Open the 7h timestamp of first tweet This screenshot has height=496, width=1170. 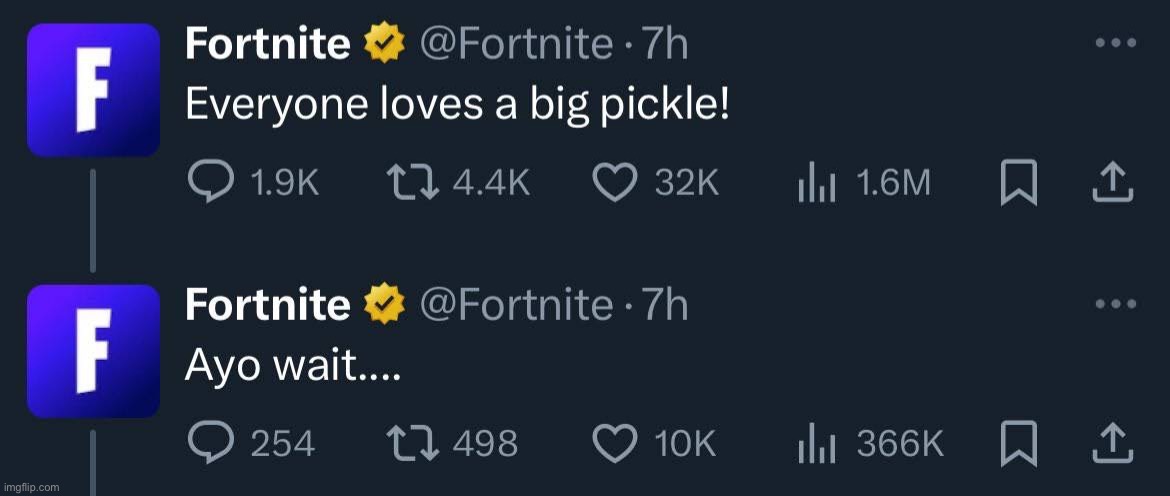(x=665, y=44)
